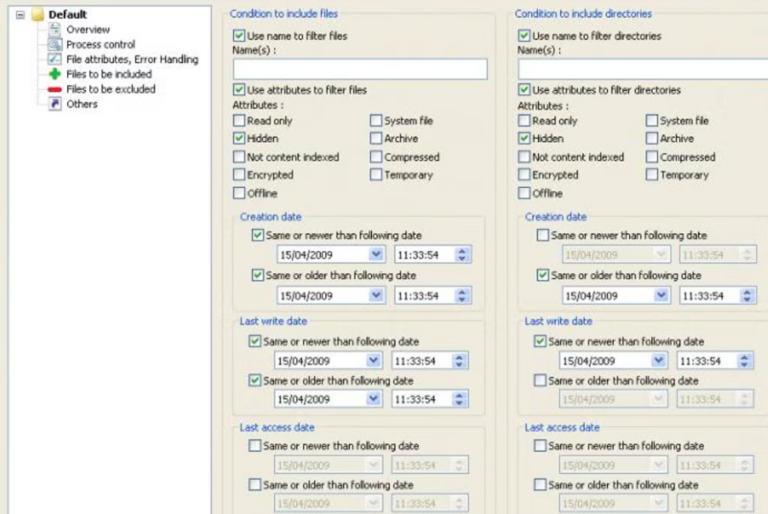Check directories Last write Same or older
The height and width of the screenshot is (514, 768).
pos(540,380)
